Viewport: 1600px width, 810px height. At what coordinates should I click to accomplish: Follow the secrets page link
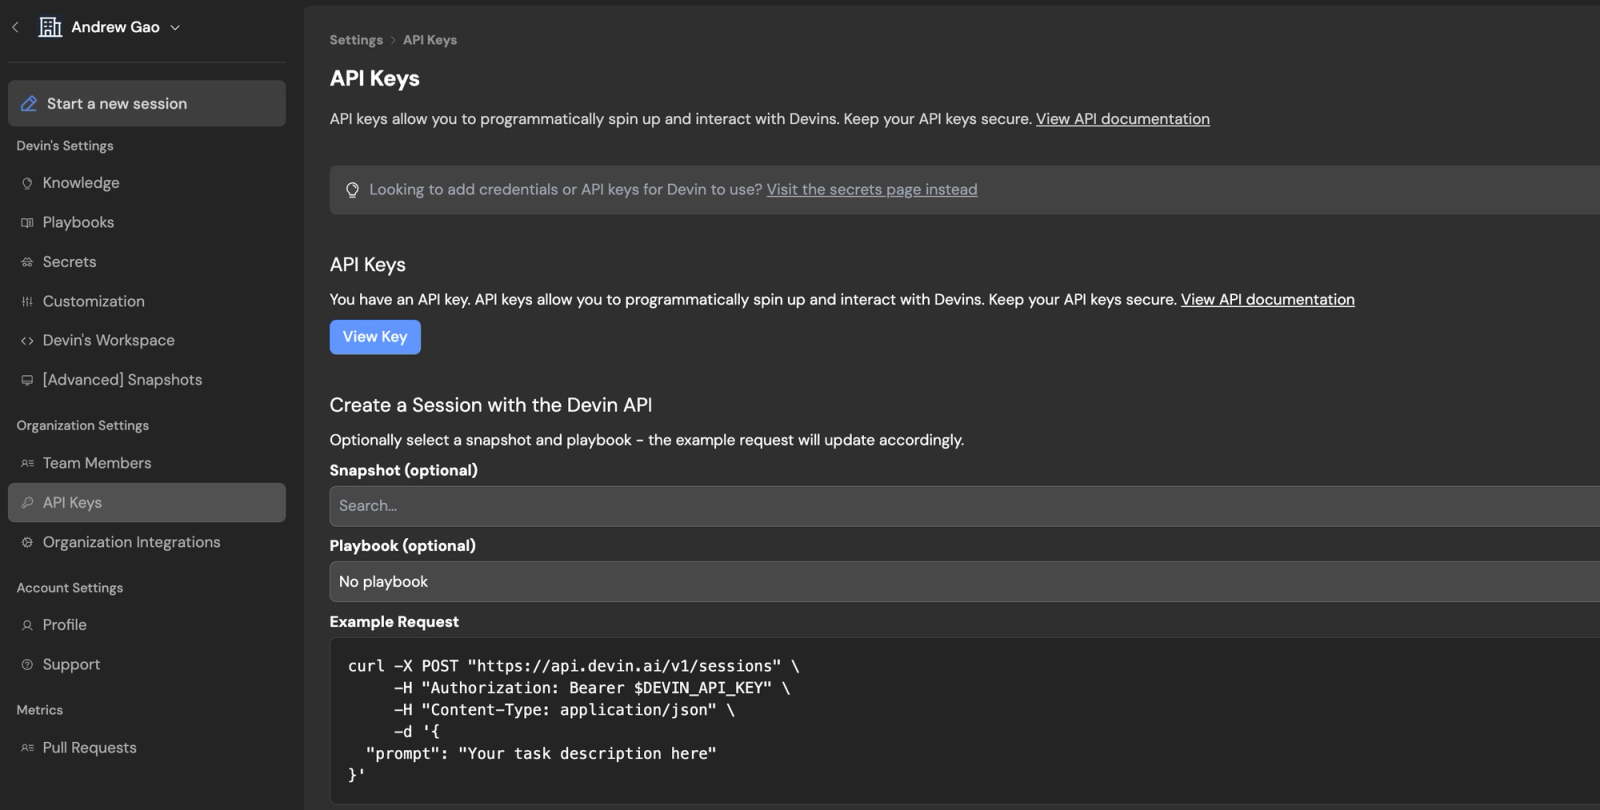[871, 190]
